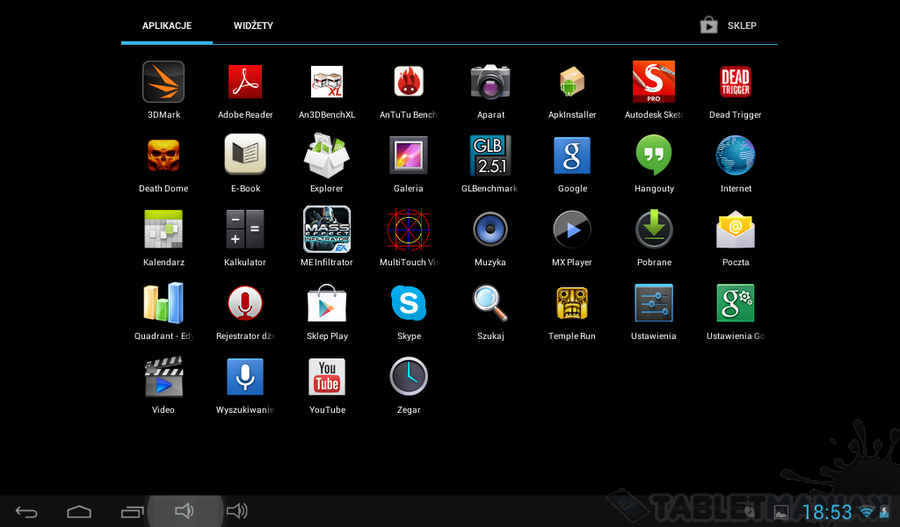Open the Aparat camera app

[x=490, y=82]
